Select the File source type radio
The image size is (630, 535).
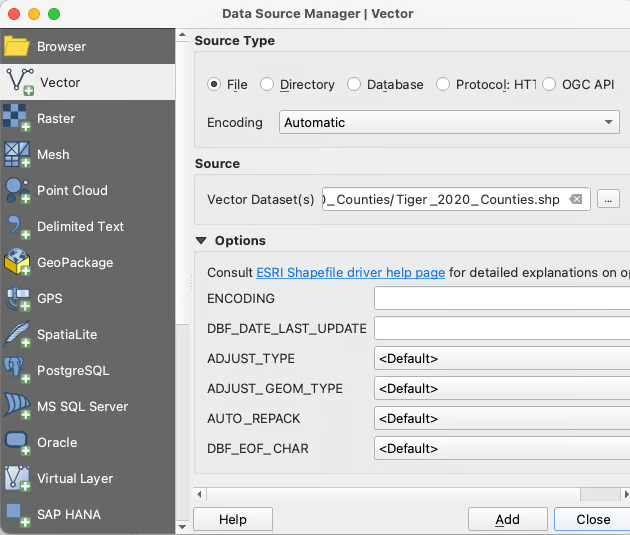(x=214, y=84)
